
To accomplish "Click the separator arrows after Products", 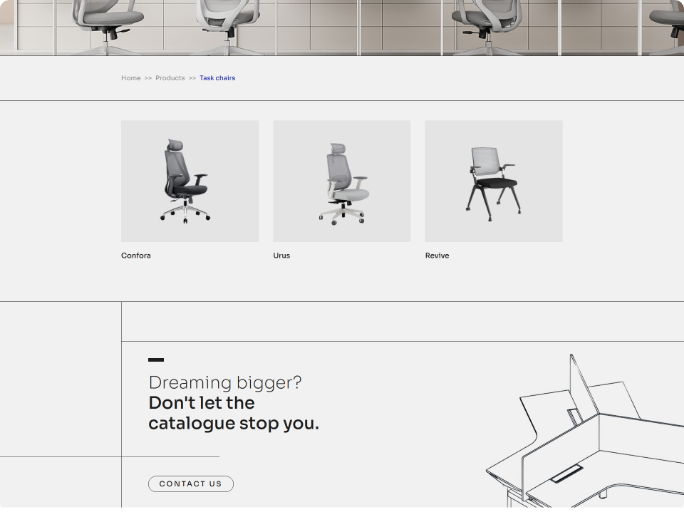I will [192, 78].
